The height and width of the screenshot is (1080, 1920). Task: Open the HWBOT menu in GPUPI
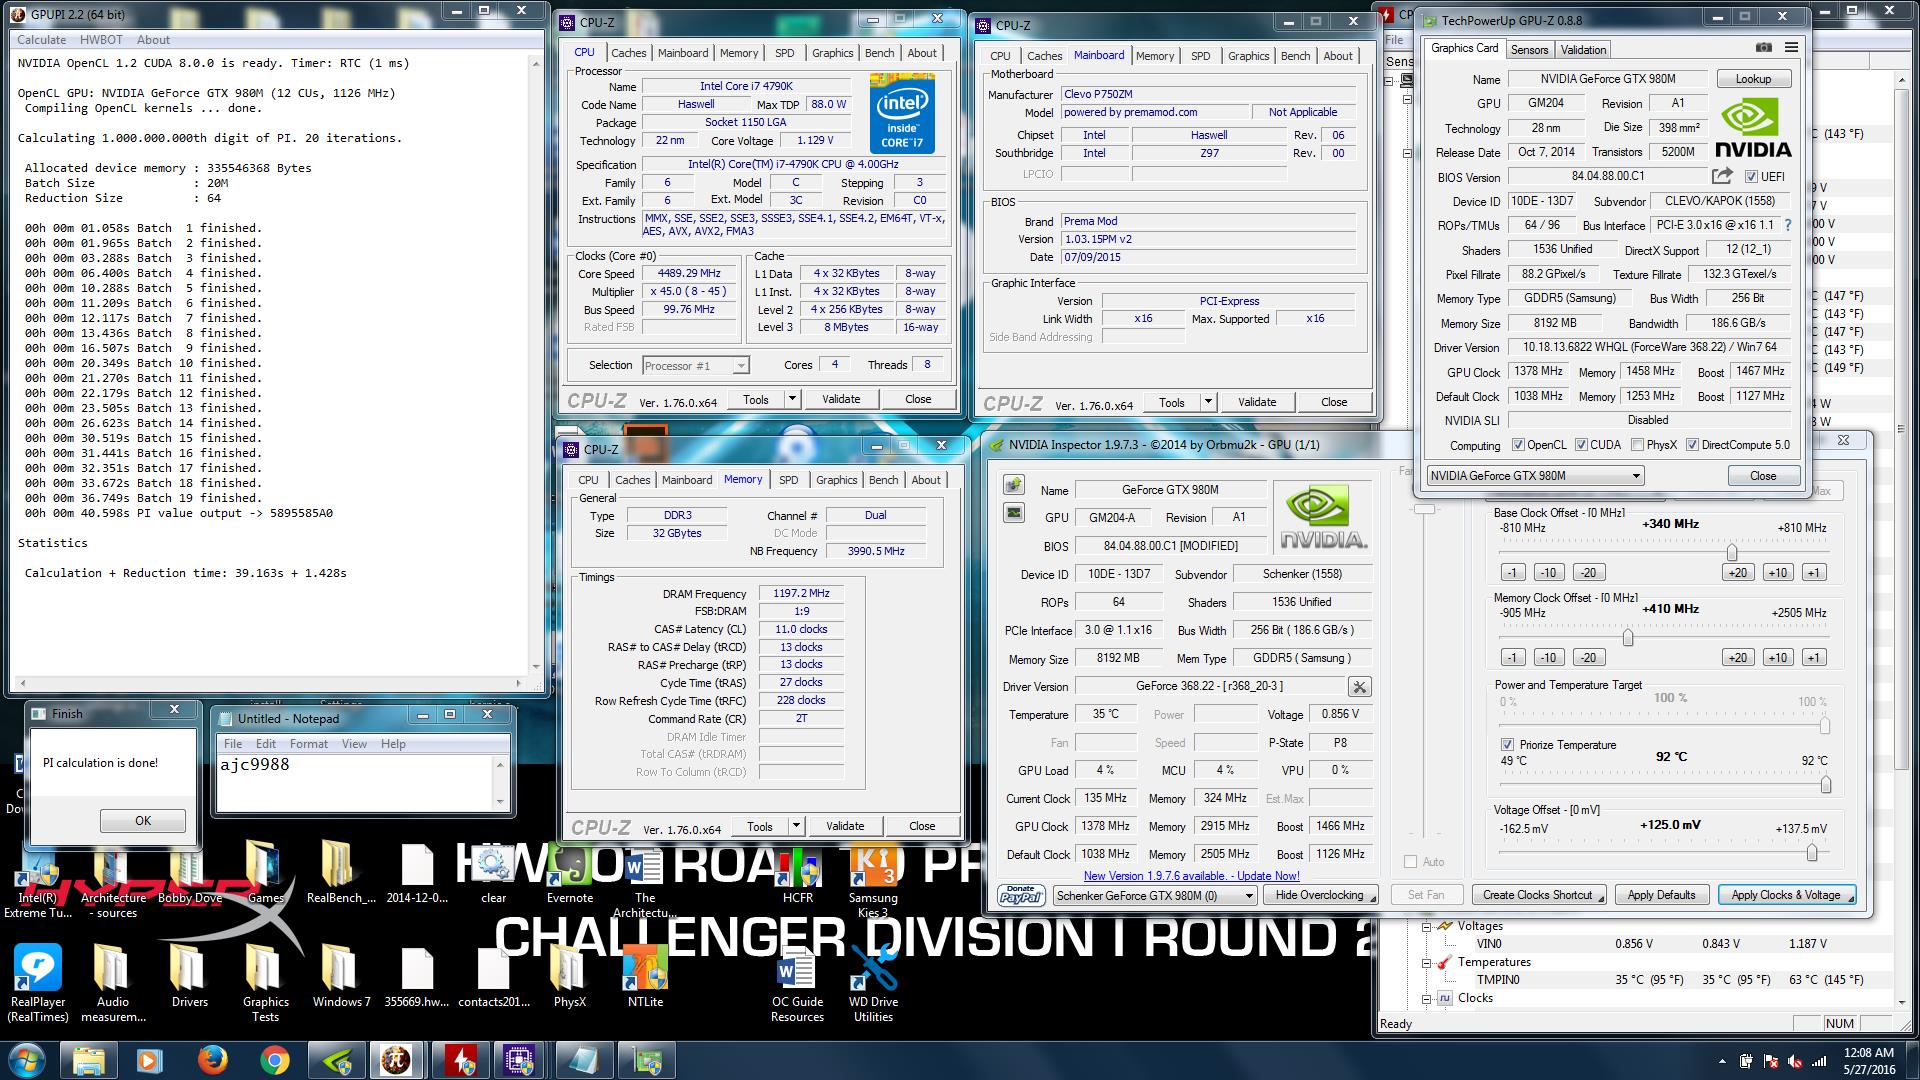point(102,40)
